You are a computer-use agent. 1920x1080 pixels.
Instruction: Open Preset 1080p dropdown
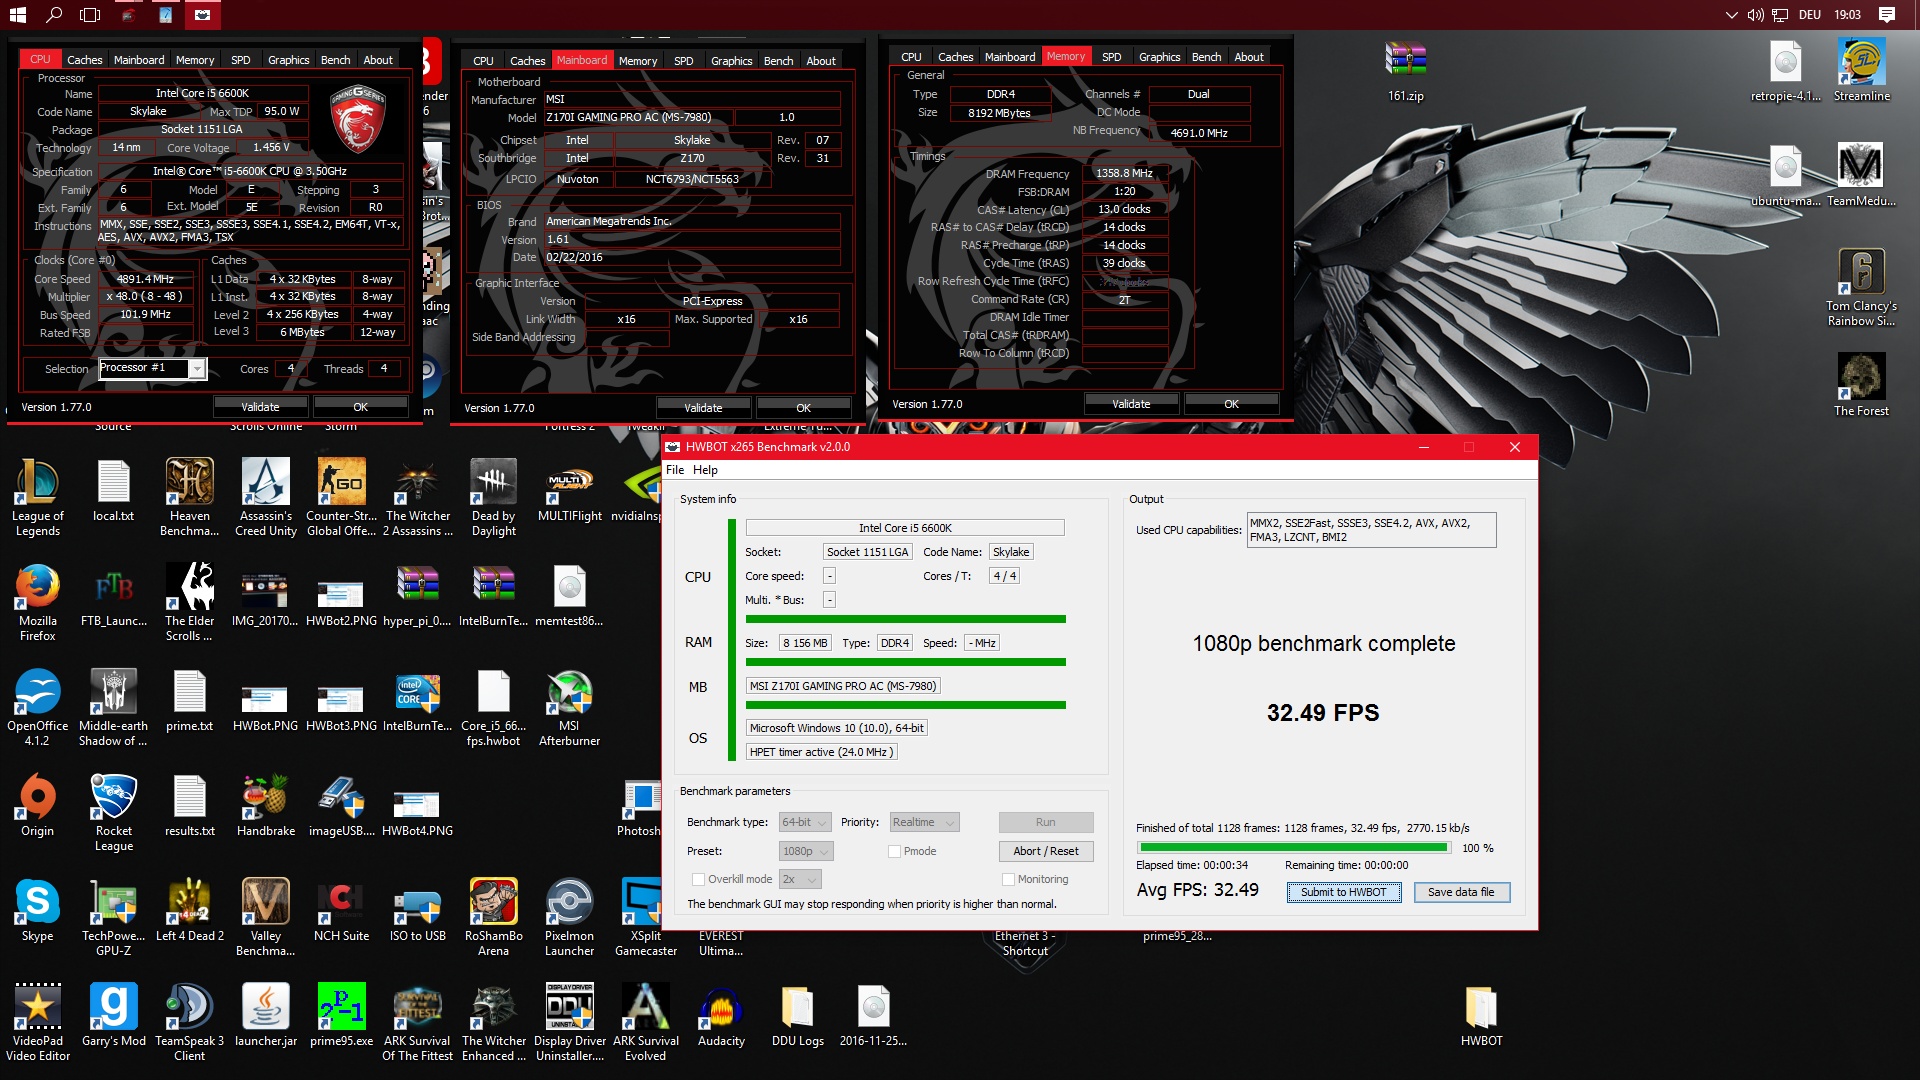(806, 851)
